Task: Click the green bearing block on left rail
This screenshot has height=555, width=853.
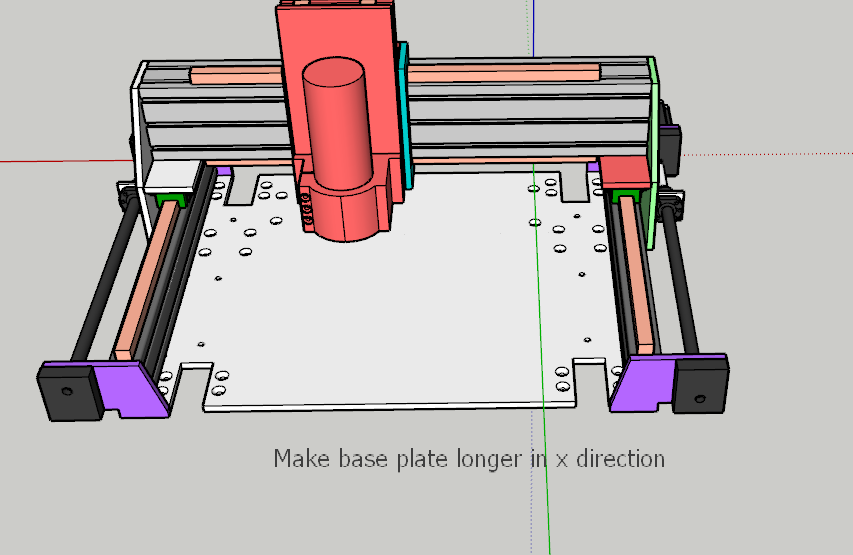Action: pyautogui.click(x=172, y=197)
